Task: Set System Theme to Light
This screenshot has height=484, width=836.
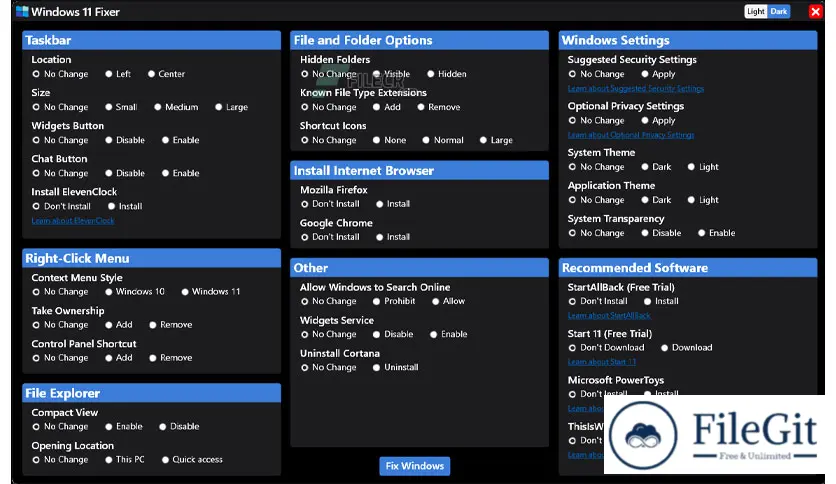Action: pos(703,167)
